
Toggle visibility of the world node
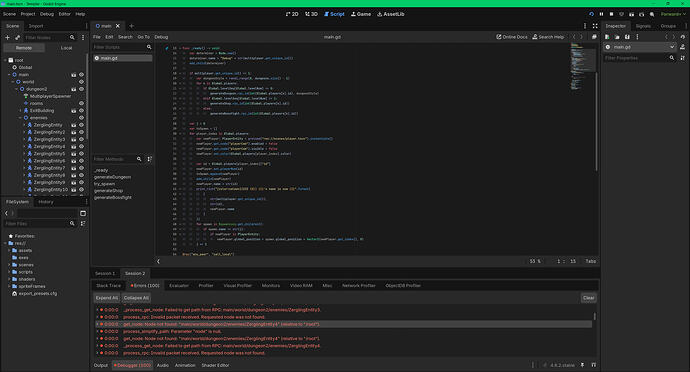tap(81, 82)
